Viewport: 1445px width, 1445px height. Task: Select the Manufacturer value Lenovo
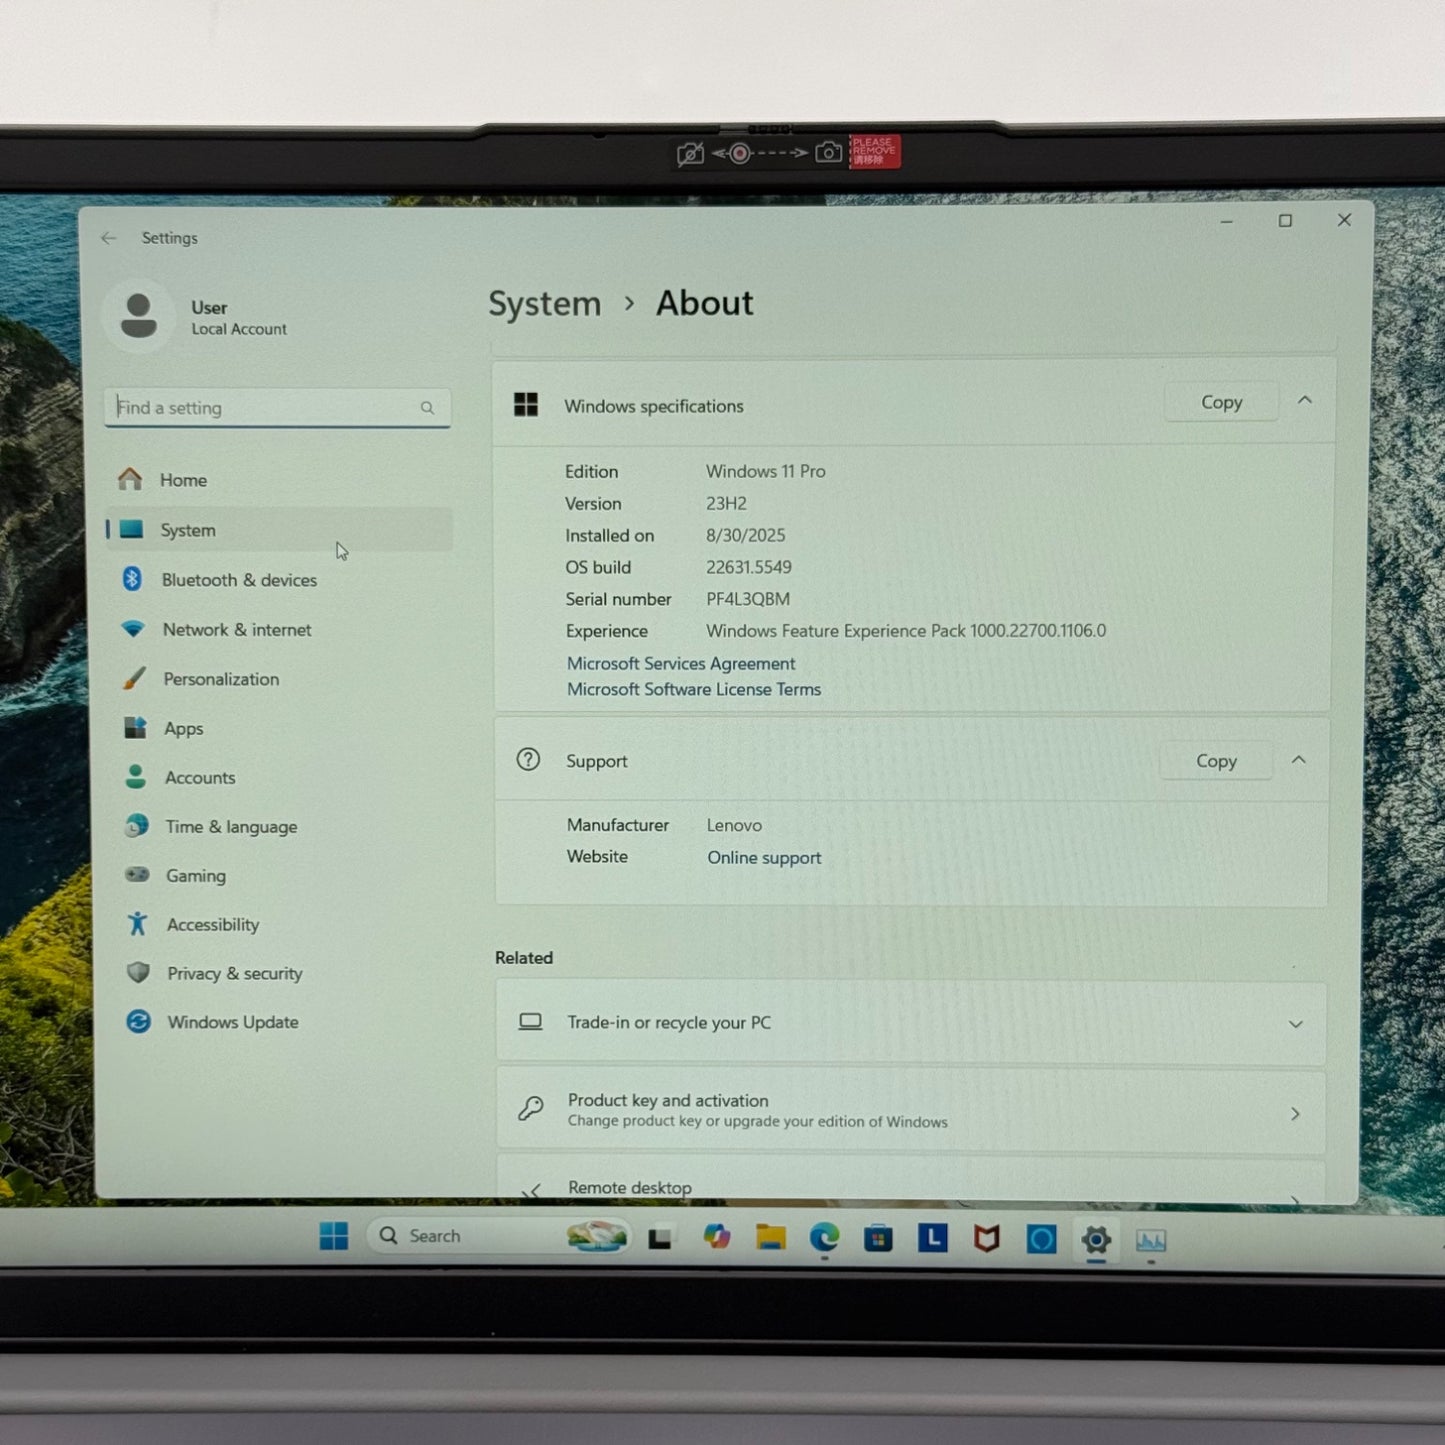734,826
